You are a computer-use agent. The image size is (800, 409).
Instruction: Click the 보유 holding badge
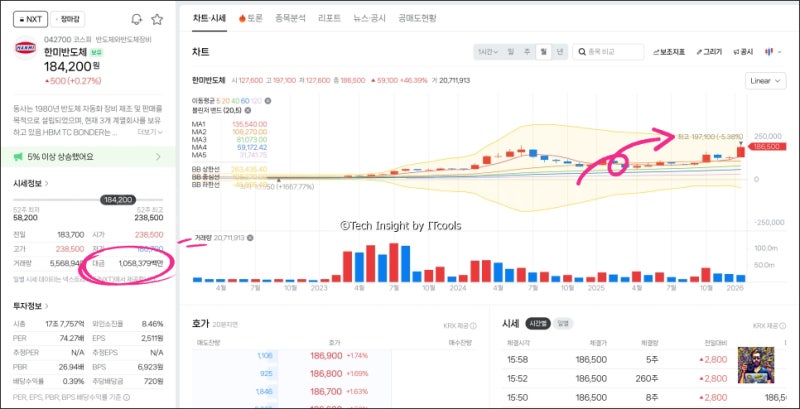click(97, 52)
